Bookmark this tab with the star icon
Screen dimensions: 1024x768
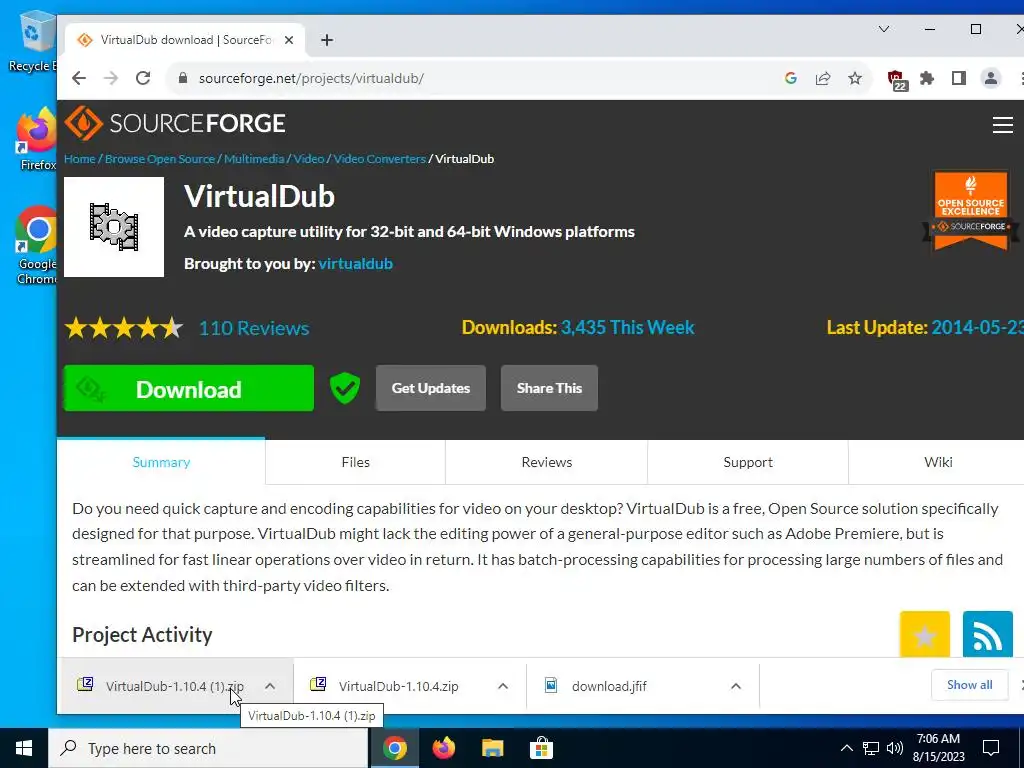pyautogui.click(x=855, y=78)
